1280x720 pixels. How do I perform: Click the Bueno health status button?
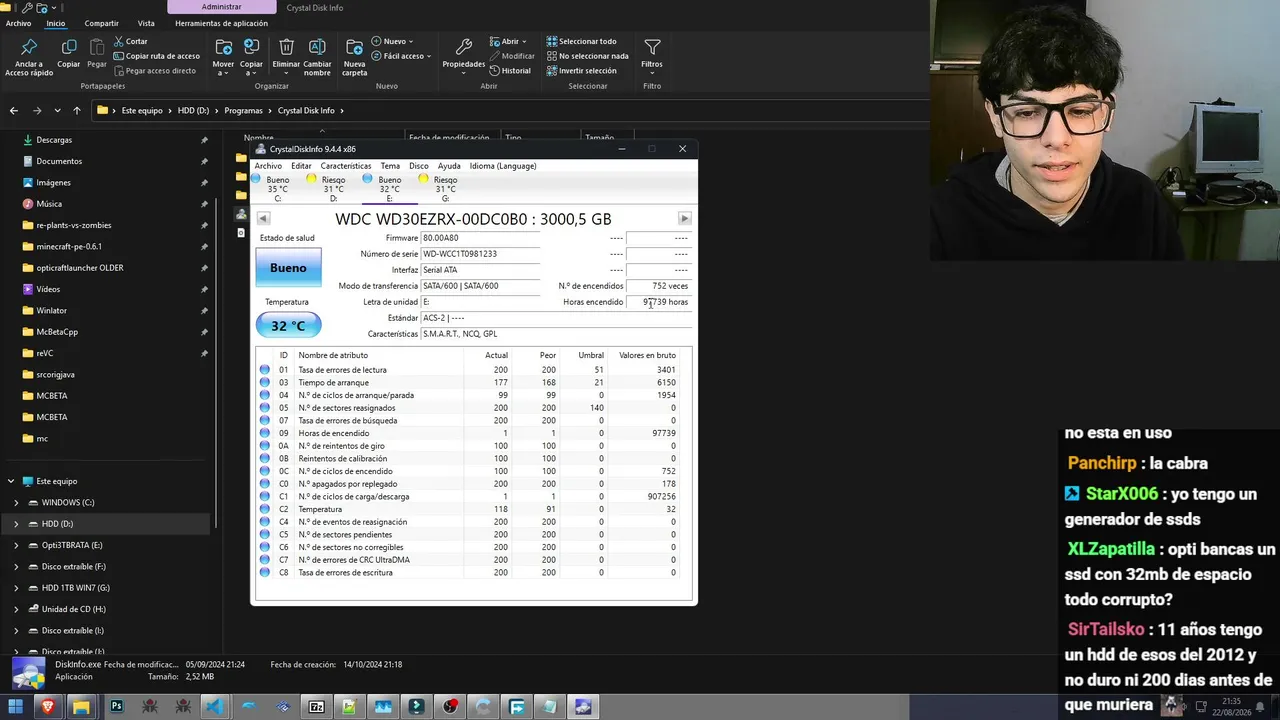click(x=288, y=268)
